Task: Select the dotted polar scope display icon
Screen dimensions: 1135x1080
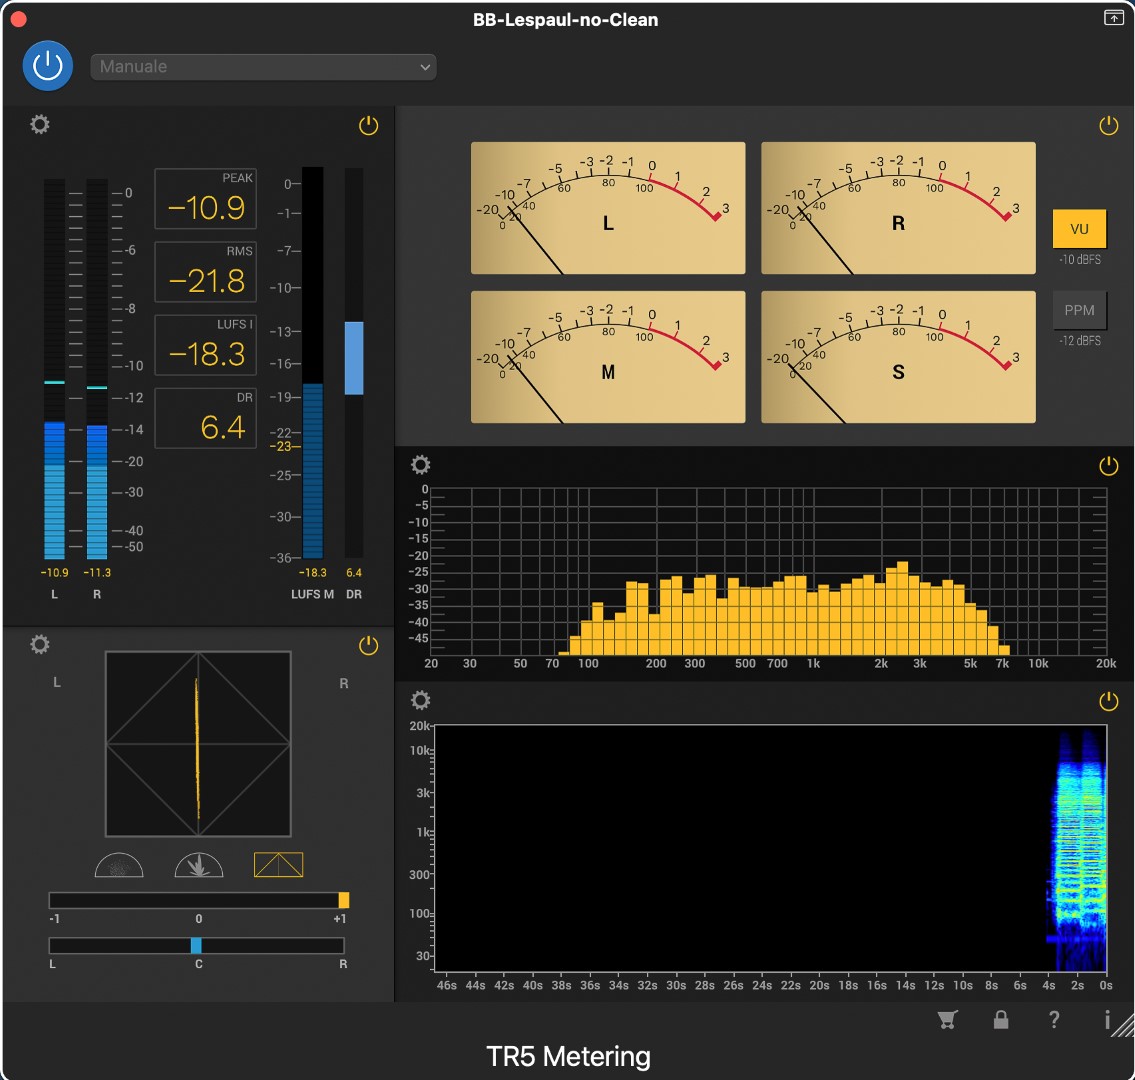Action: click(x=119, y=865)
